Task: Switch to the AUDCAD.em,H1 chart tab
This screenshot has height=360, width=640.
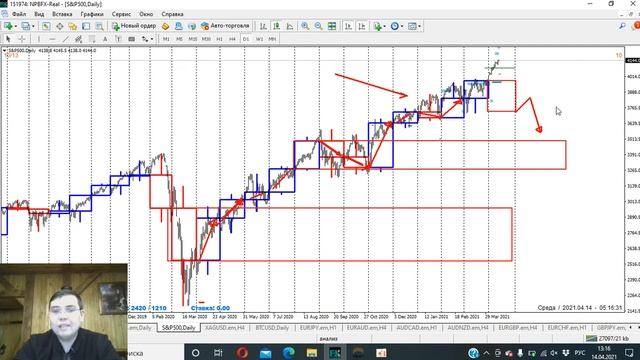Action: pos(416,328)
